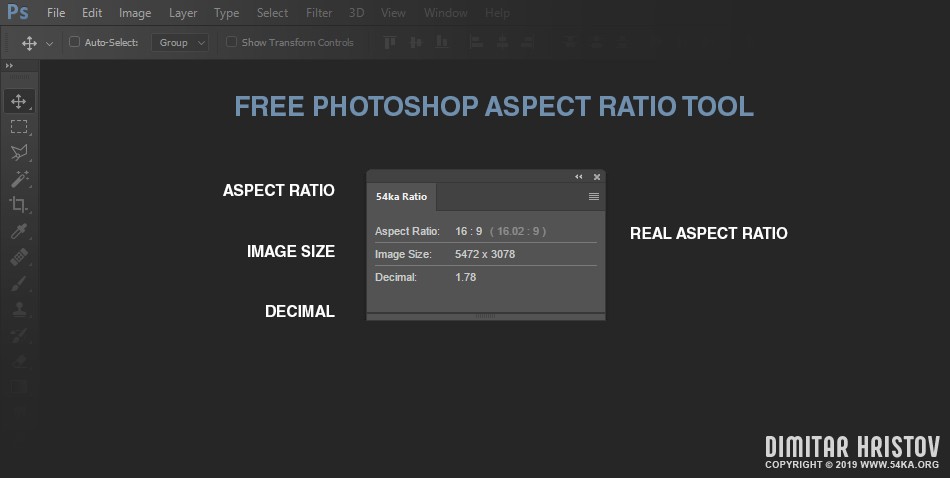Select the Eyedropper tool
This screenshot has height=478, width=950.
point(19,231)
